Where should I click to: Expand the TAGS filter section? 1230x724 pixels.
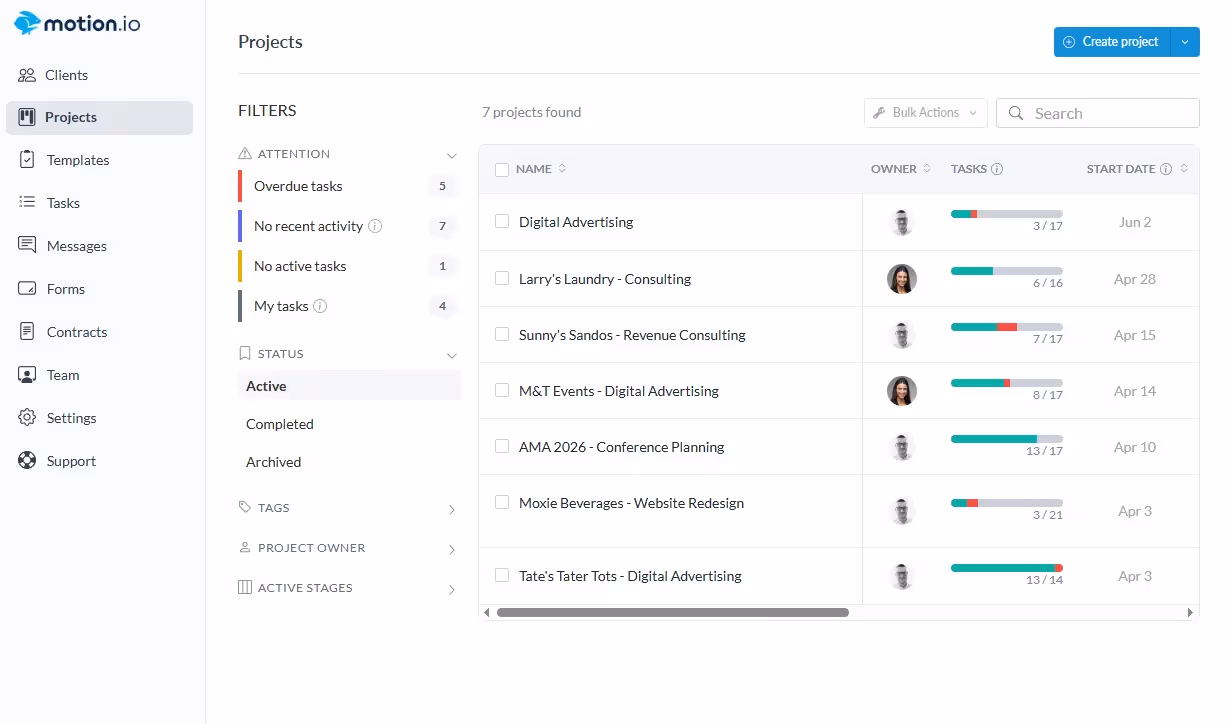click(349, 508)
